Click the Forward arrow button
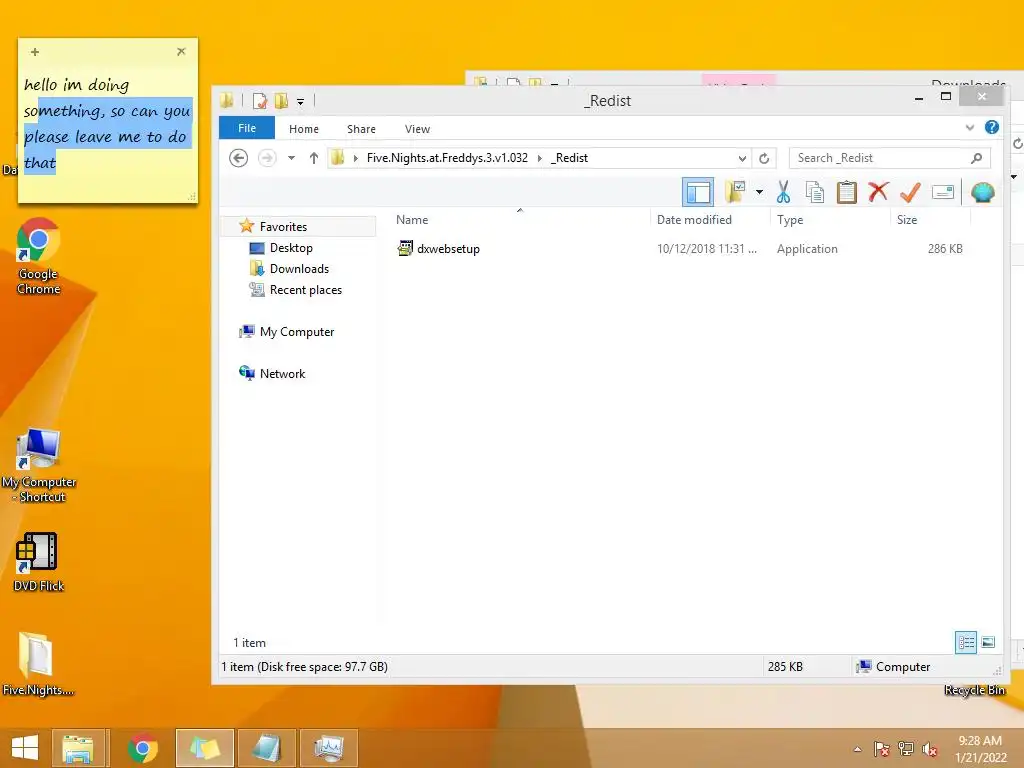The image size is (1024, 768). (266, 158)
